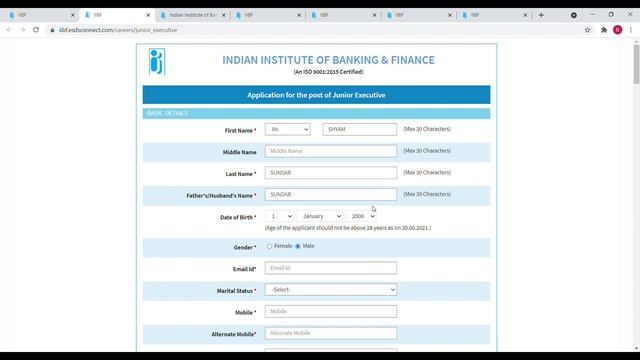The image size is (640, 360).
Task: Select the Female gender radio button
Action: [x=269, y=246]
